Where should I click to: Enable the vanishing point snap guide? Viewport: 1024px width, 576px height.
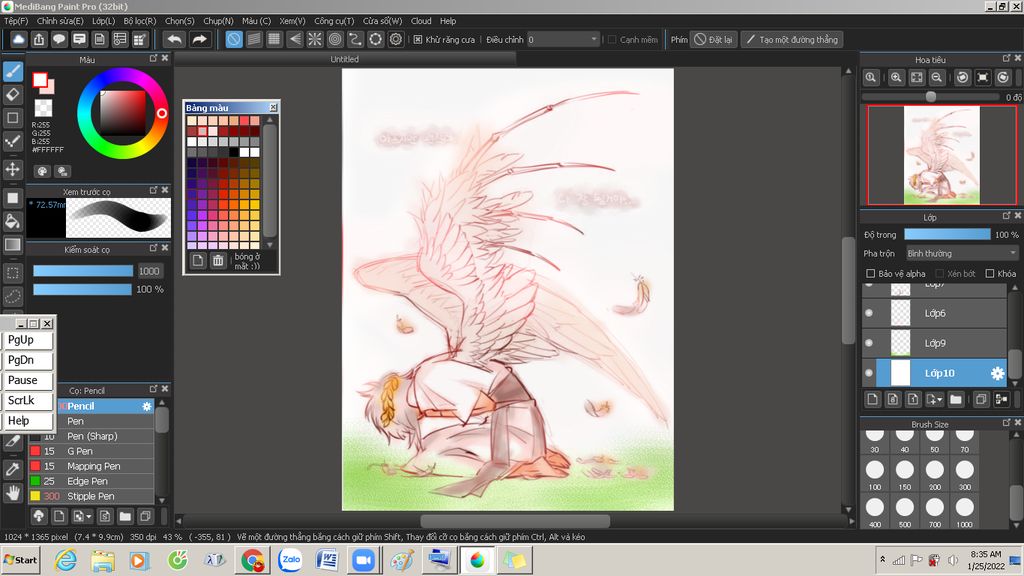(x=295, y=39)
